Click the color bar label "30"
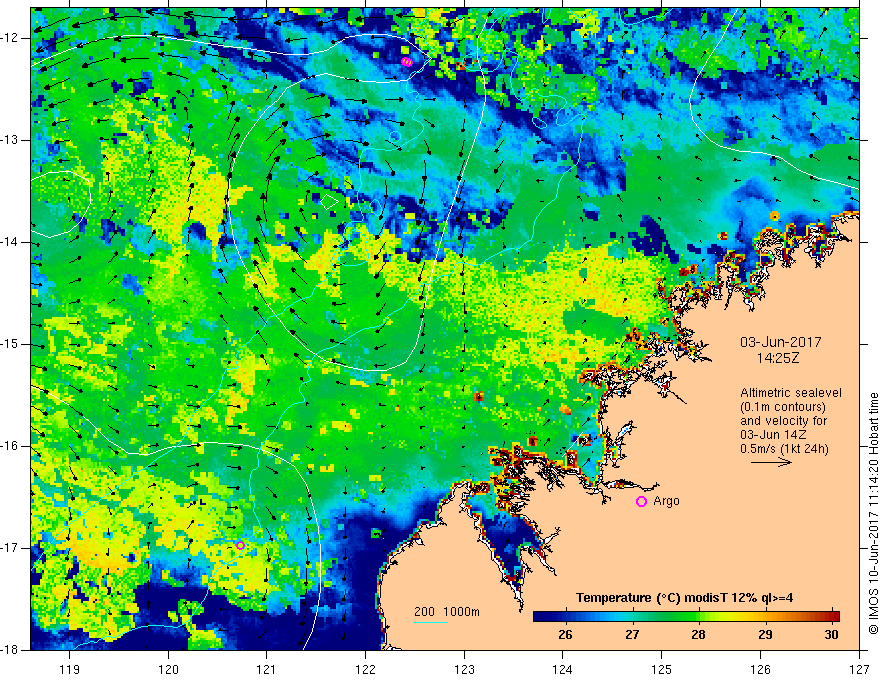880x680 pixels. [831, 635]
